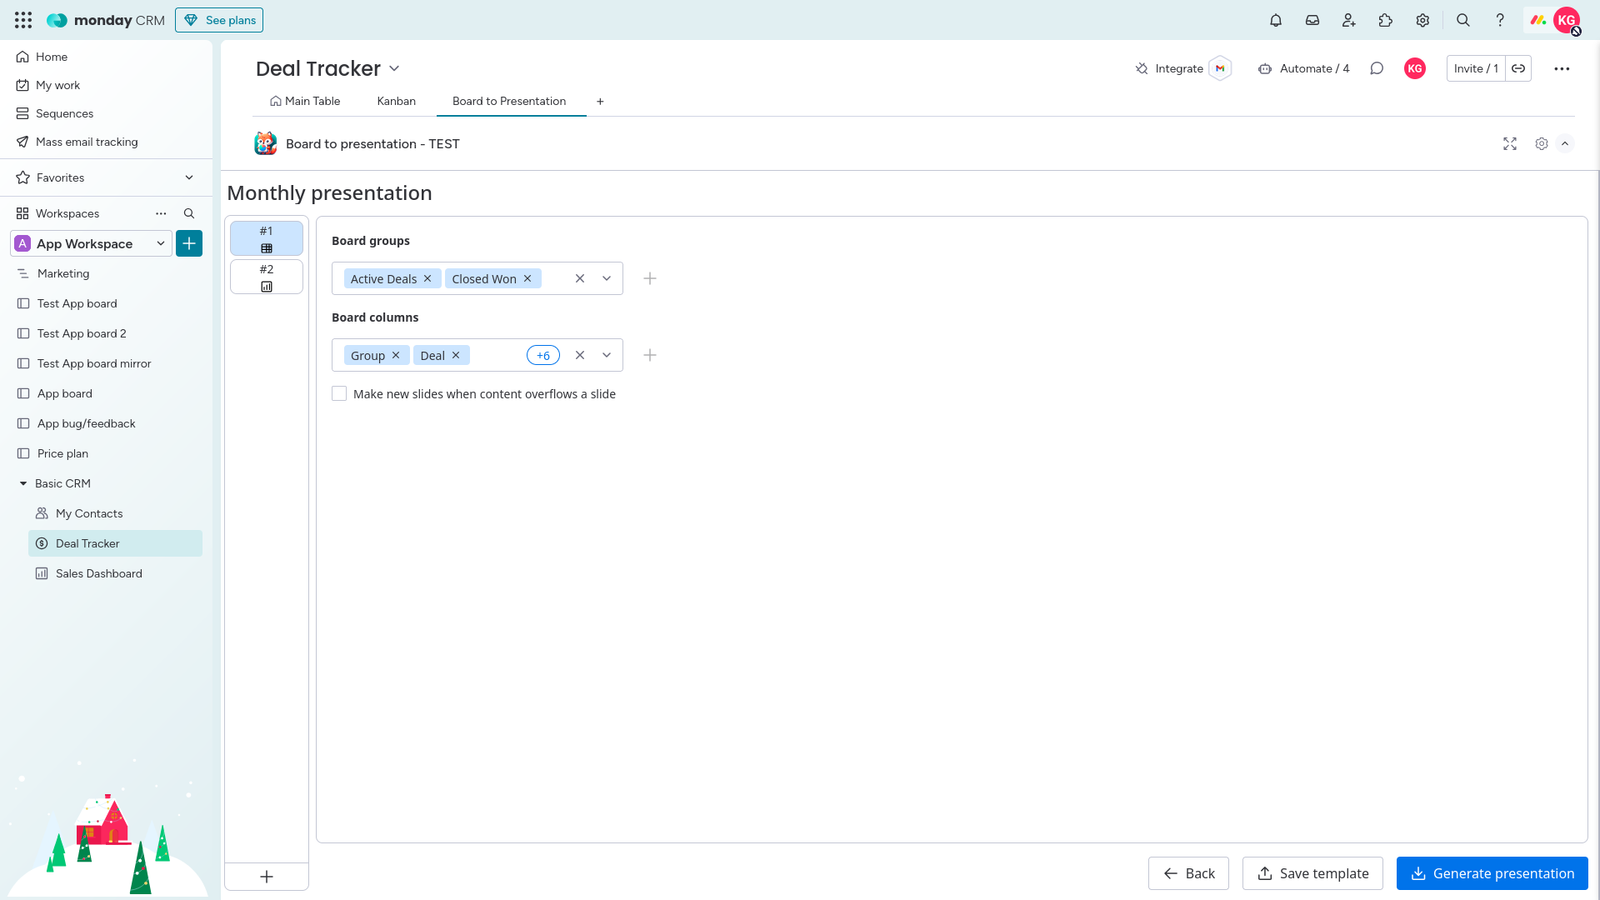Click the Save template button

point(1312,873)
